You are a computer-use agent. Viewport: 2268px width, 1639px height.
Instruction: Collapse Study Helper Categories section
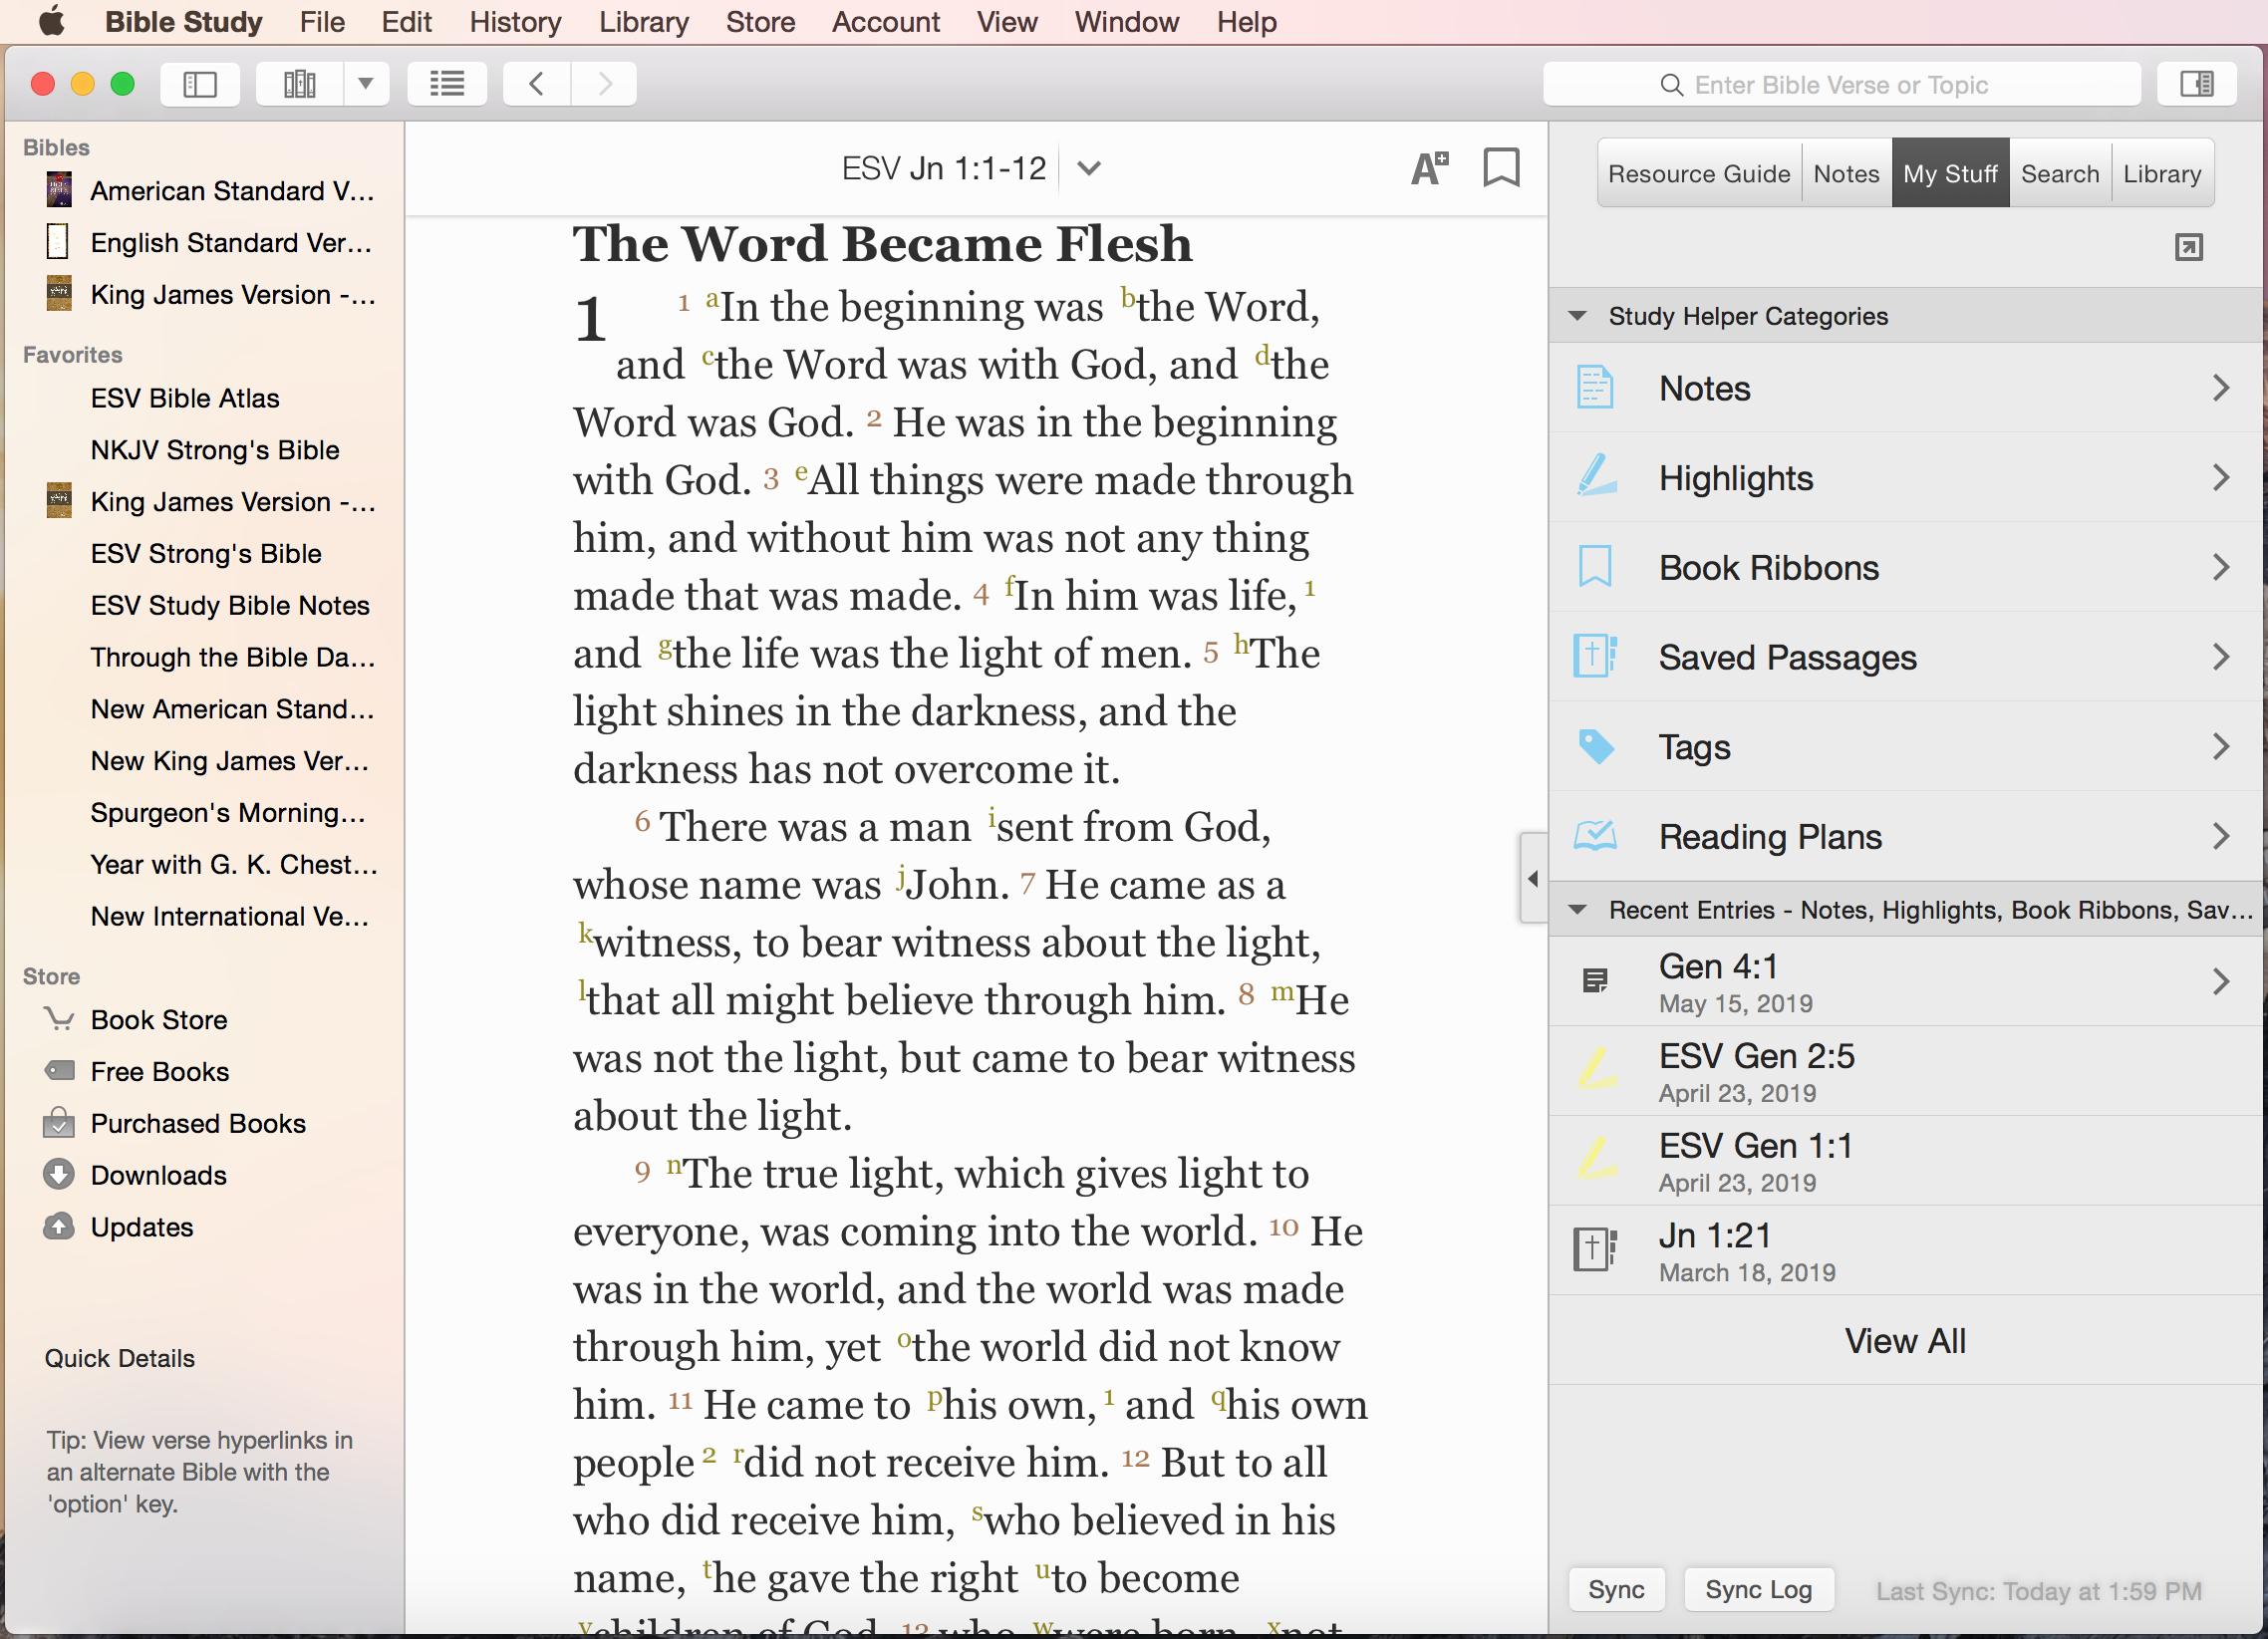(x=1578, y=316)
